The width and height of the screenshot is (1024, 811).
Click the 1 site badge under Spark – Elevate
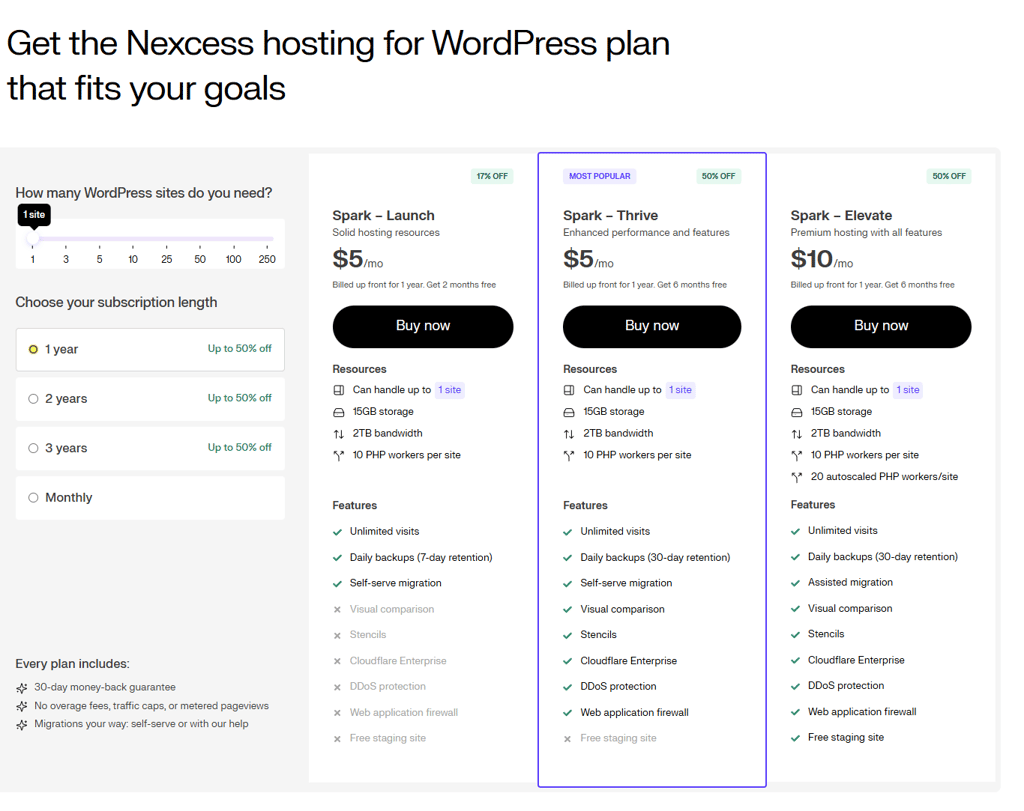pos(908,390)
